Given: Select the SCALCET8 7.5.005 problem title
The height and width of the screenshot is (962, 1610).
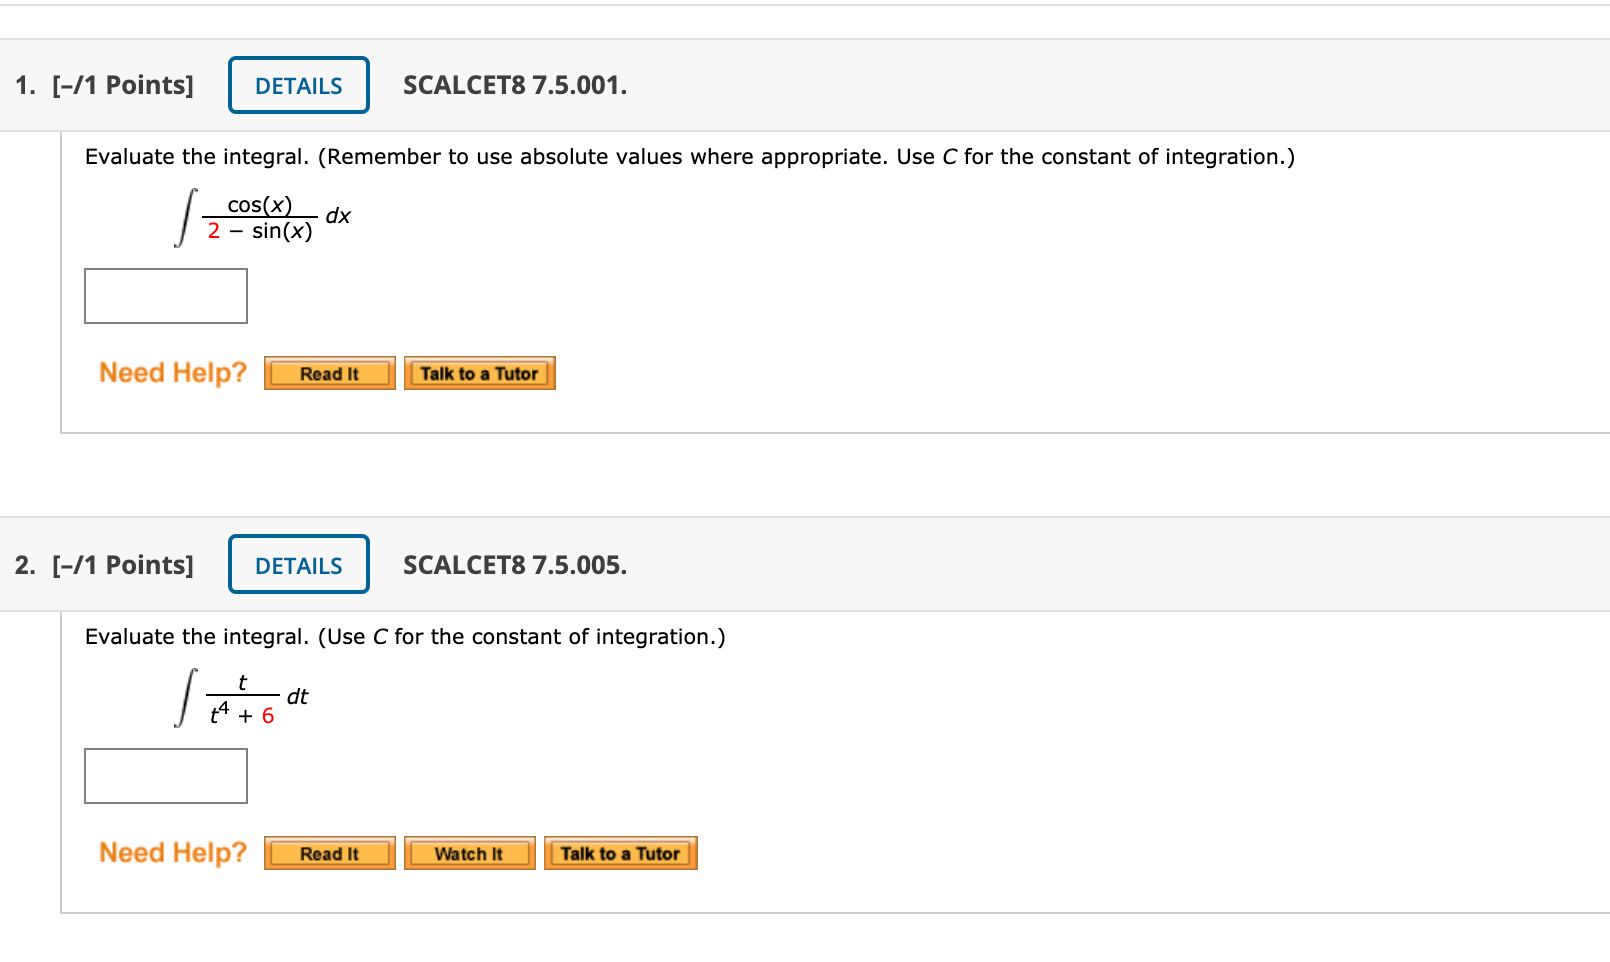Looking at the screenshot, I should (x=514, y=564).
